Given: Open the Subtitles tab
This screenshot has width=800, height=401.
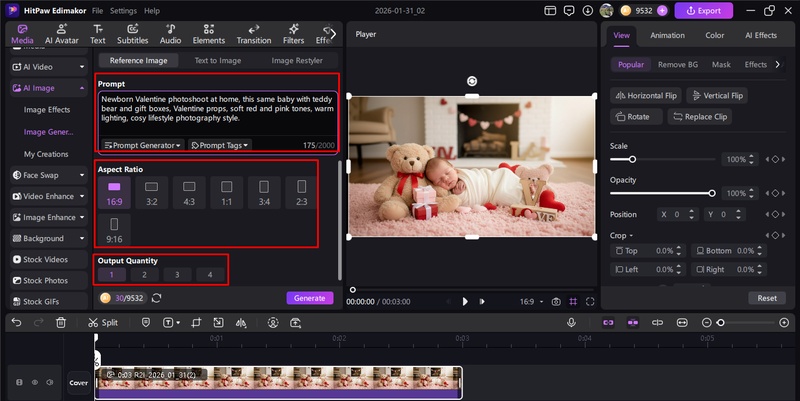Looking at the screenshot, I should pos(133,34).
